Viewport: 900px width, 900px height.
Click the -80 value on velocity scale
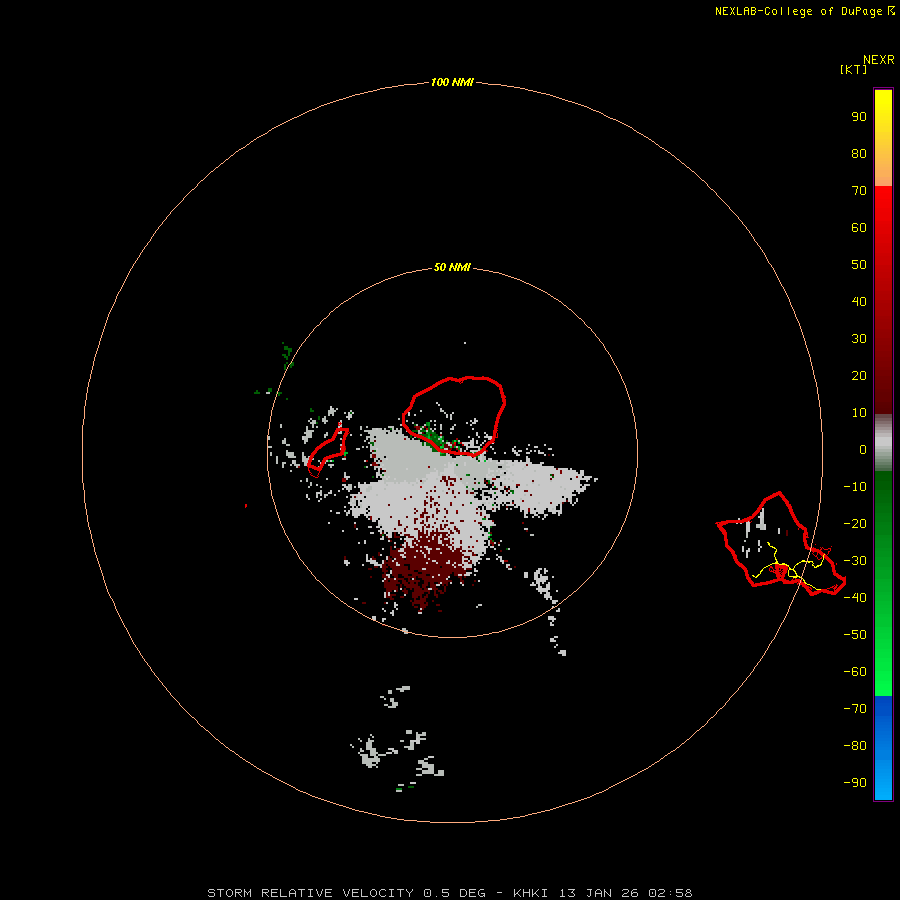click(855, 746)
